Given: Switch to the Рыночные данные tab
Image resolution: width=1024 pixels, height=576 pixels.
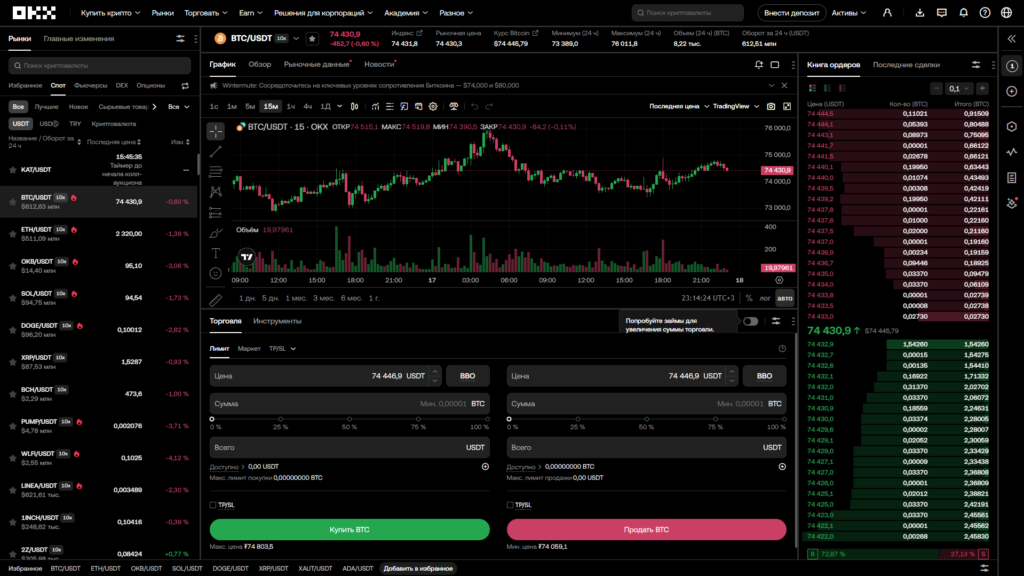Looking at the screenshot, I should coord(317,65).
